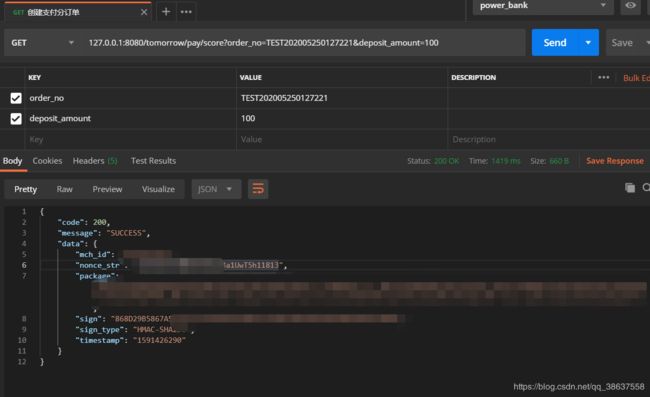Click the VALUE column header
650x397 pixels.
tap(251, 77)
